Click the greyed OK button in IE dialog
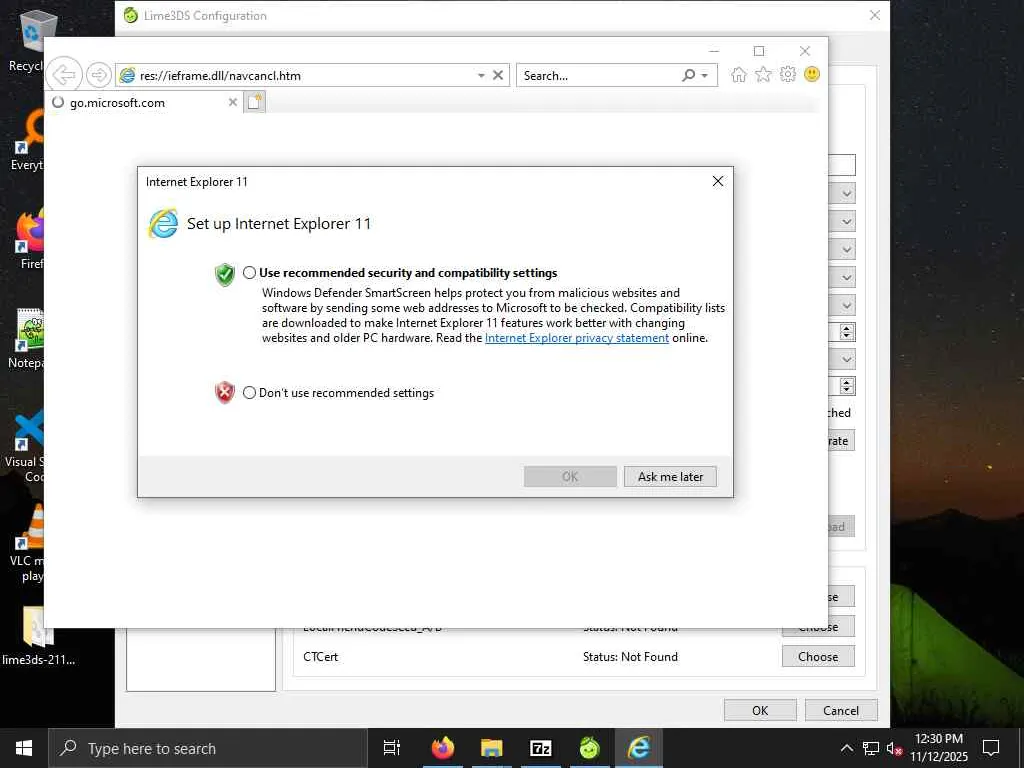The image size is (1024, 768). (x=569, y=477)
